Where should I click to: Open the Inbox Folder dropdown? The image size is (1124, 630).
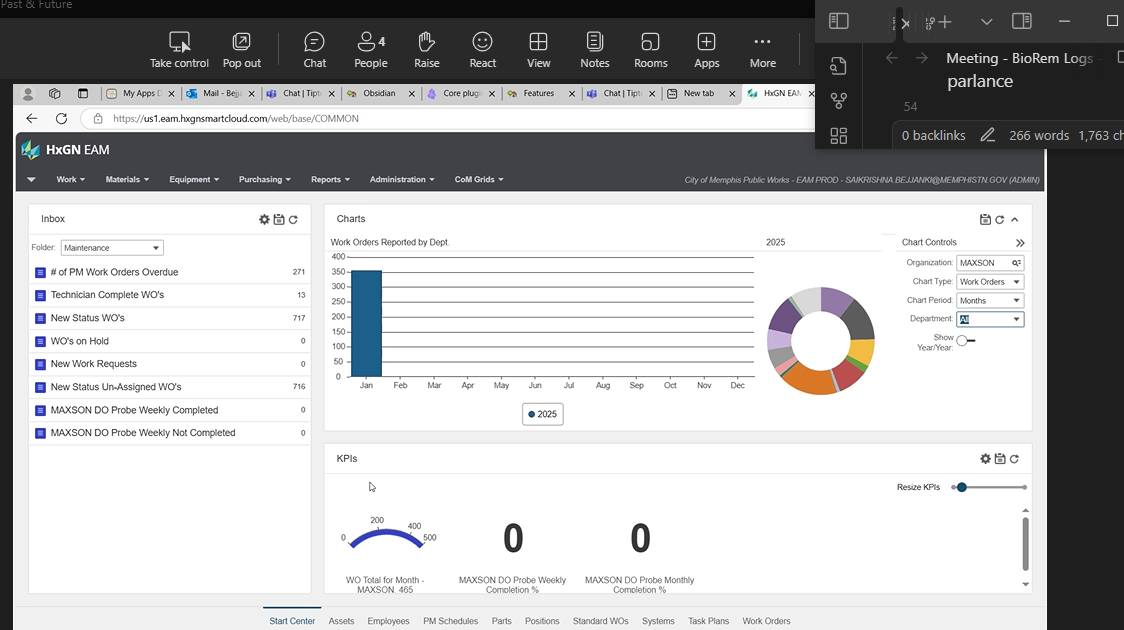click(112, 248)
